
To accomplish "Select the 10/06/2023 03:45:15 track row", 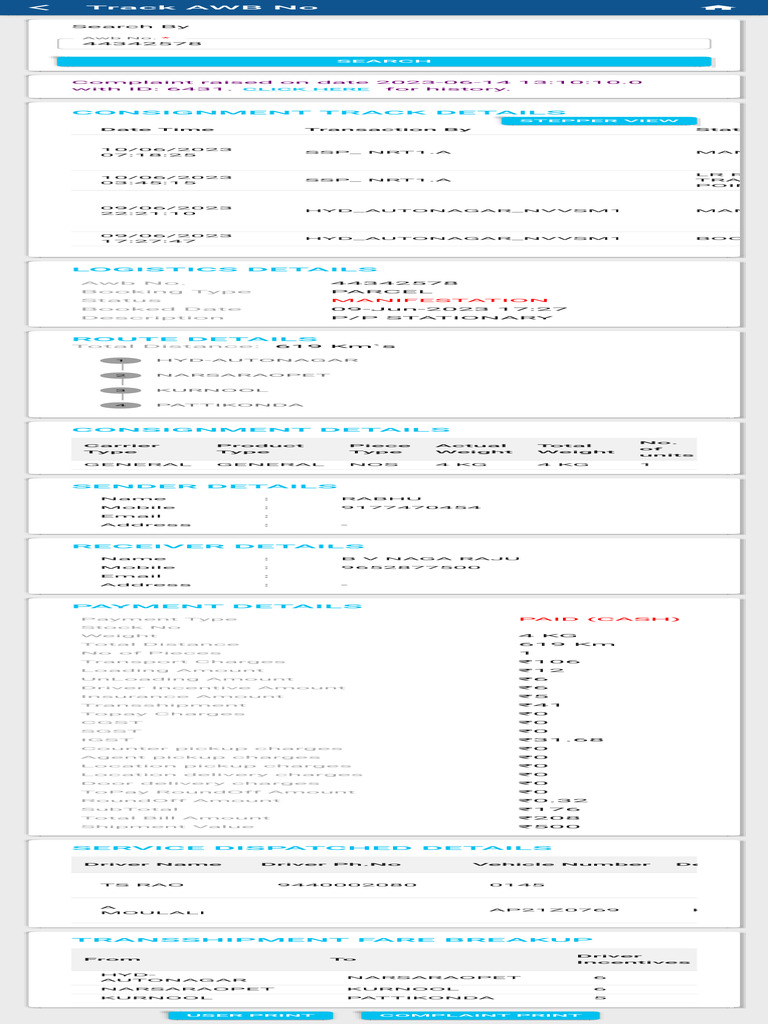I will tap(405, 180).
